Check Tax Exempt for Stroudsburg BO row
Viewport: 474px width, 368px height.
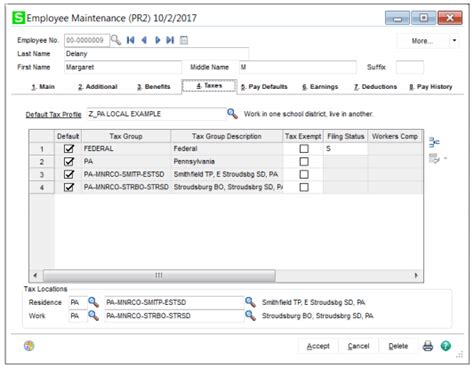click(x=304, y=187)
